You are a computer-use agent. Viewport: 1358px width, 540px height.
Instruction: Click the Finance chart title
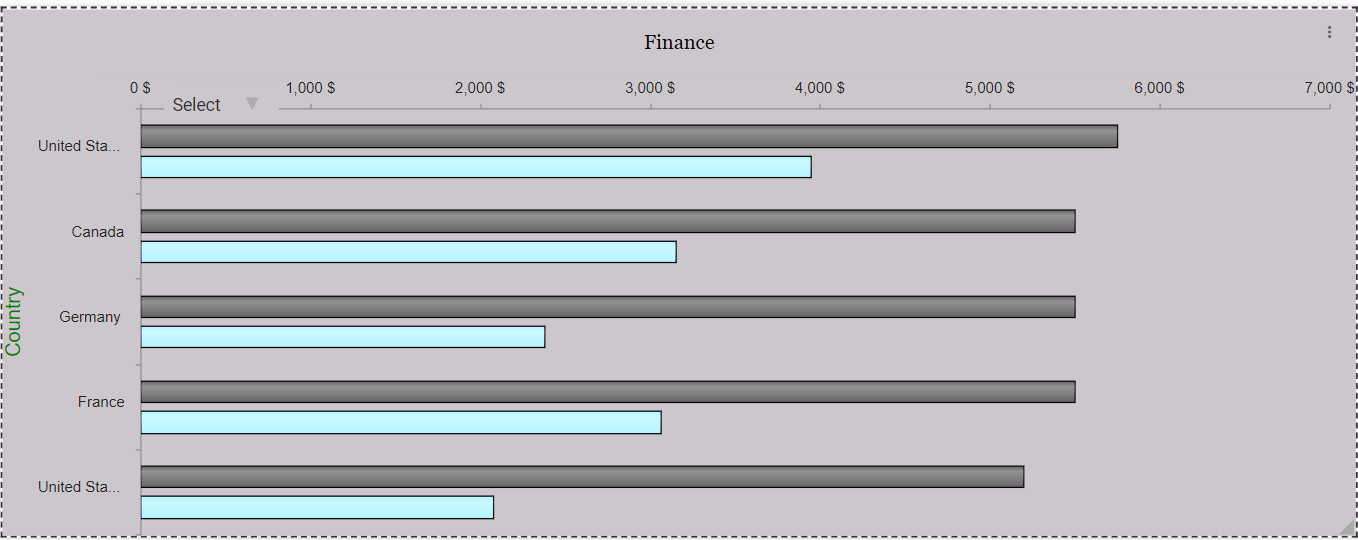[x=679, y=42]
